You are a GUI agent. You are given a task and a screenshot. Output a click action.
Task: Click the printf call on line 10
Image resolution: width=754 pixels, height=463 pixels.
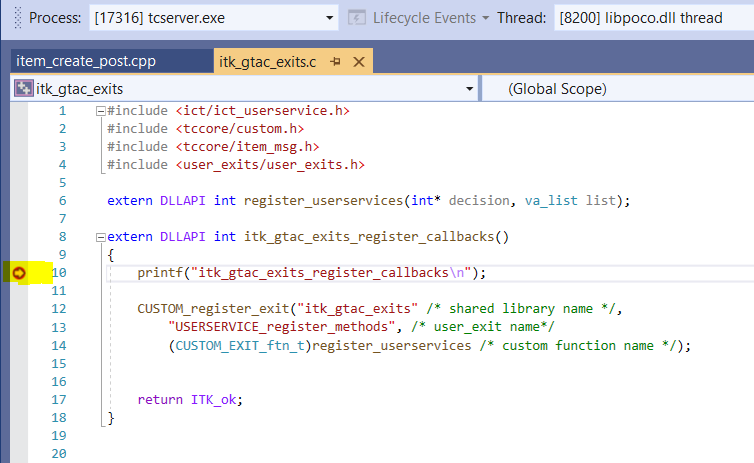coord(159,273)
